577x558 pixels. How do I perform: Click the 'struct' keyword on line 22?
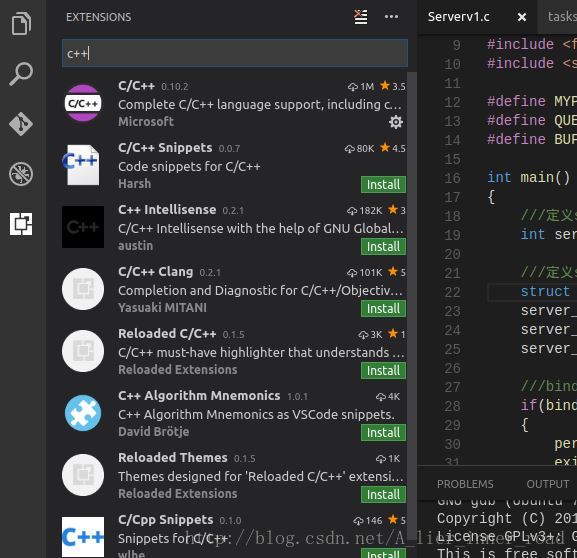pyautogui.click(x=545, y=292)
